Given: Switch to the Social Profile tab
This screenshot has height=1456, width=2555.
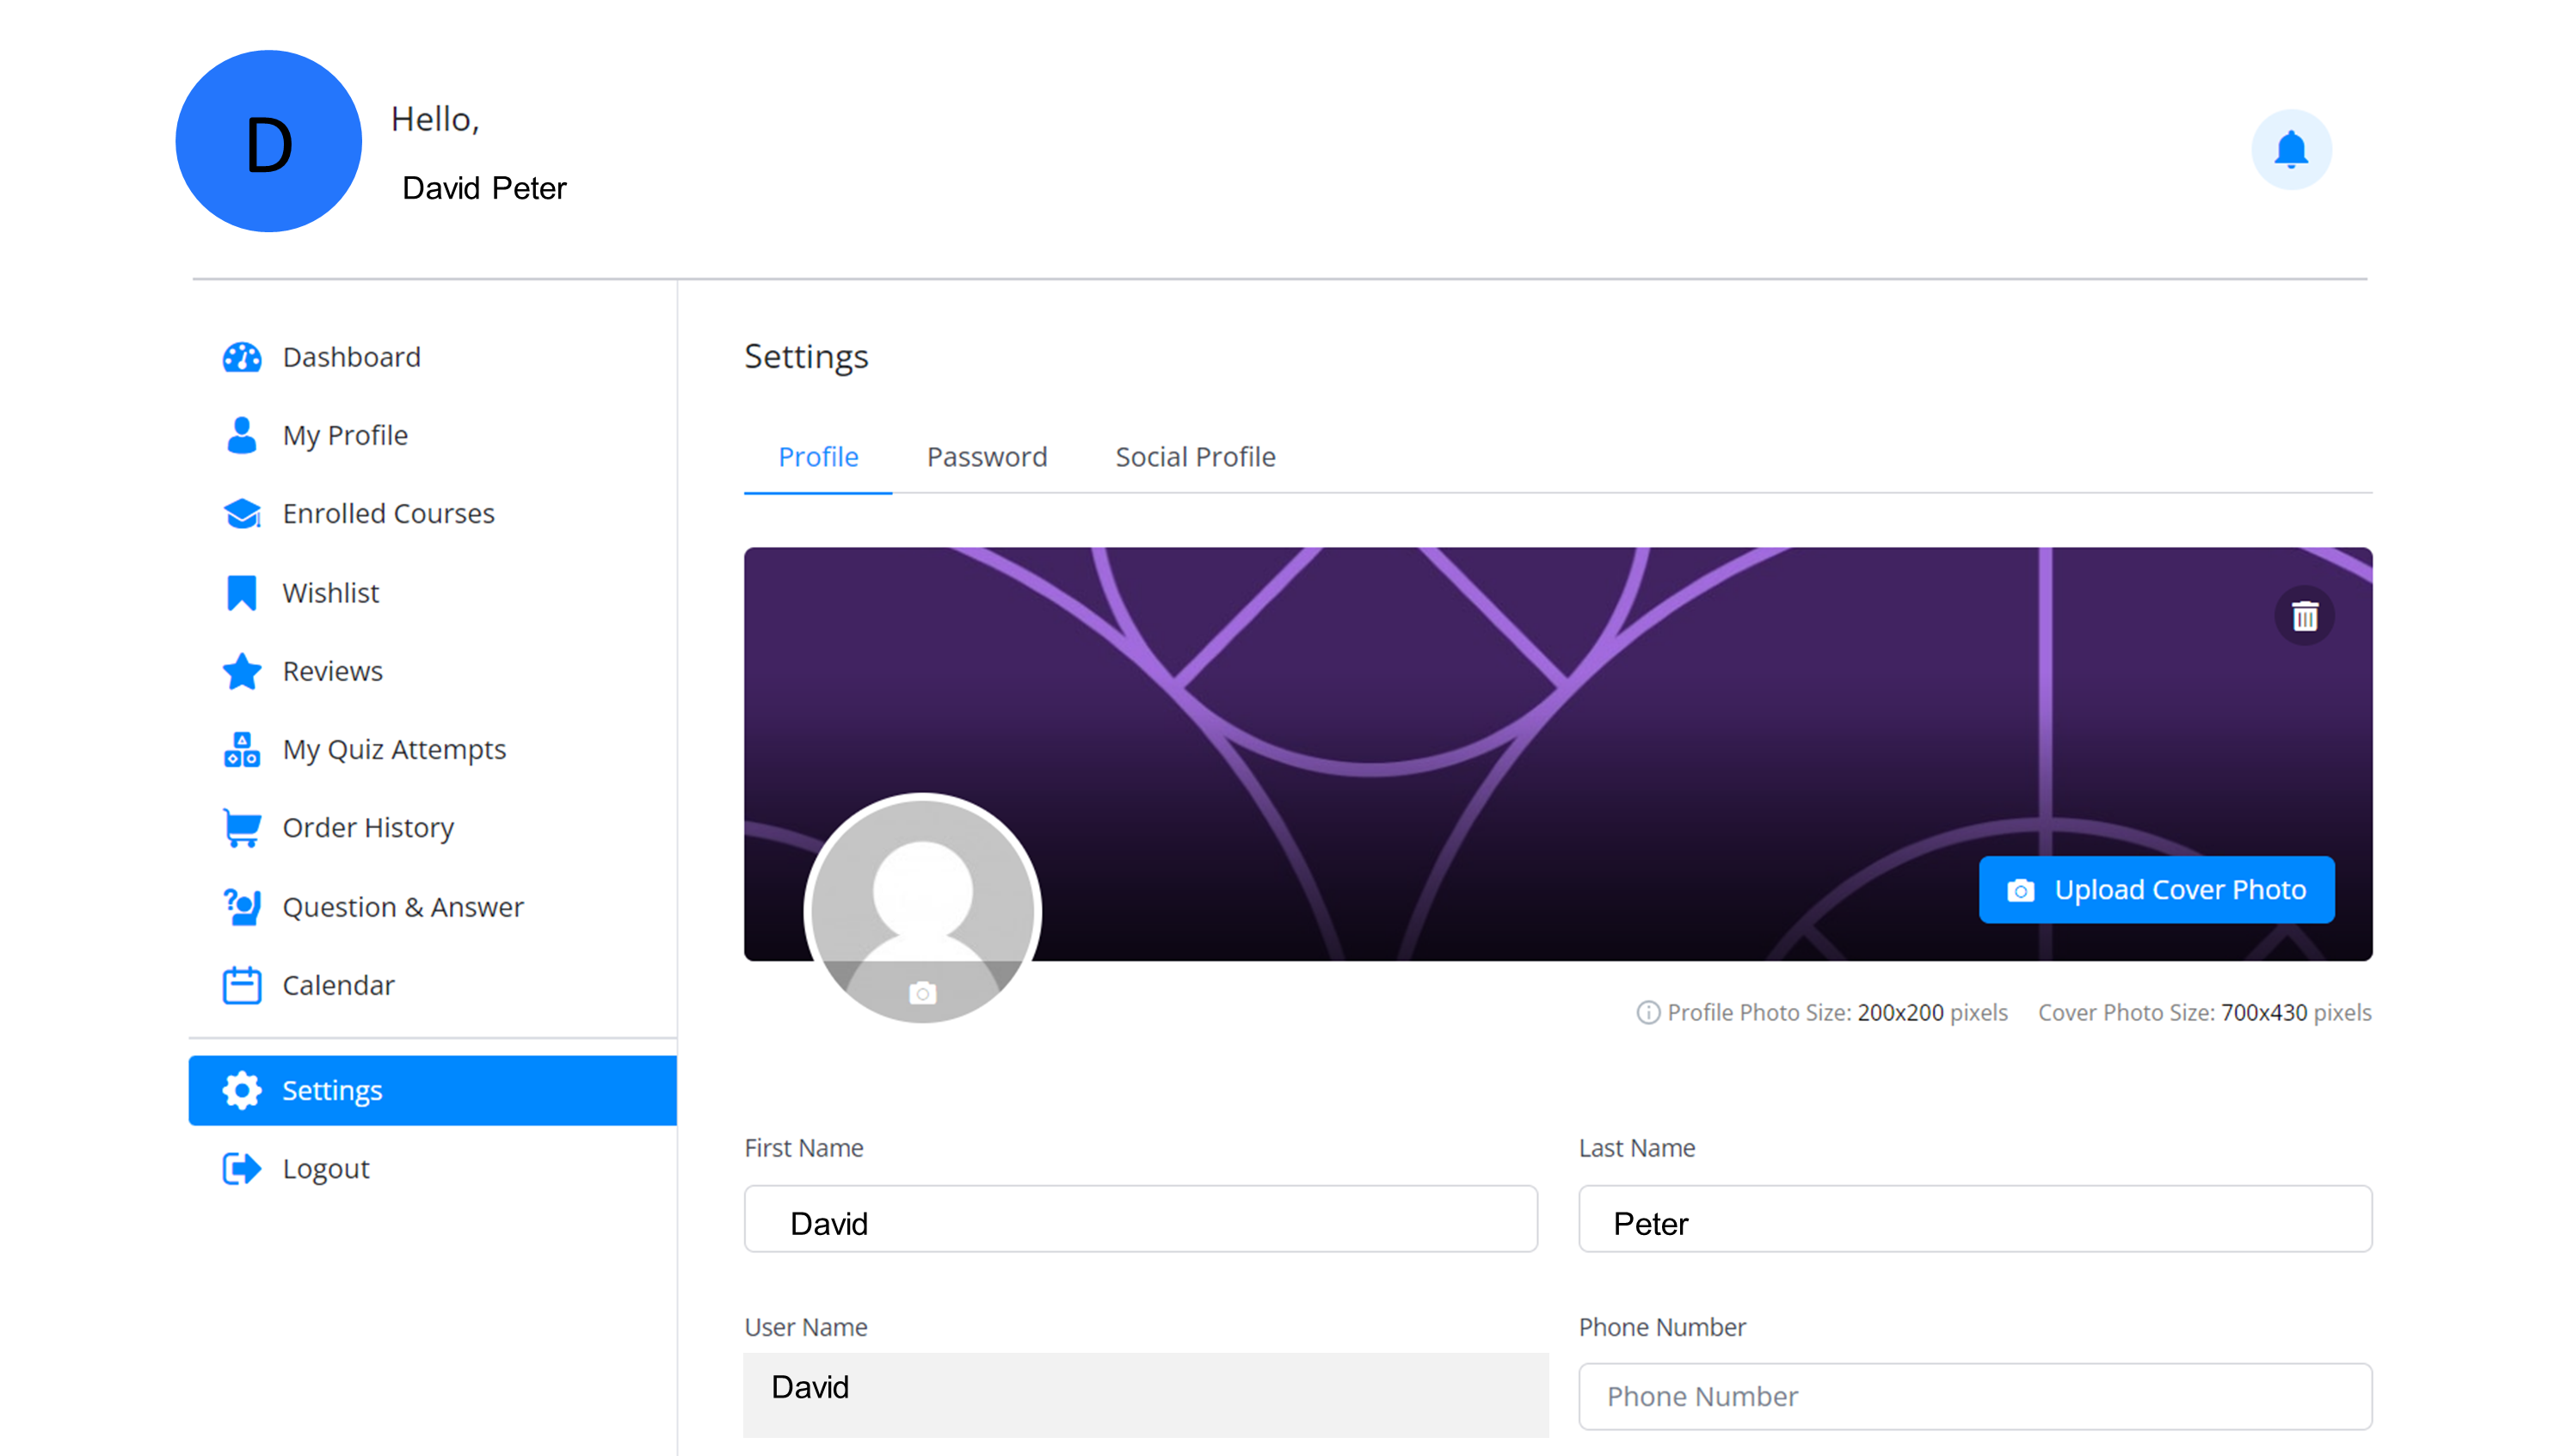Looking at the screenshot, I should (x=1195, y=457).
